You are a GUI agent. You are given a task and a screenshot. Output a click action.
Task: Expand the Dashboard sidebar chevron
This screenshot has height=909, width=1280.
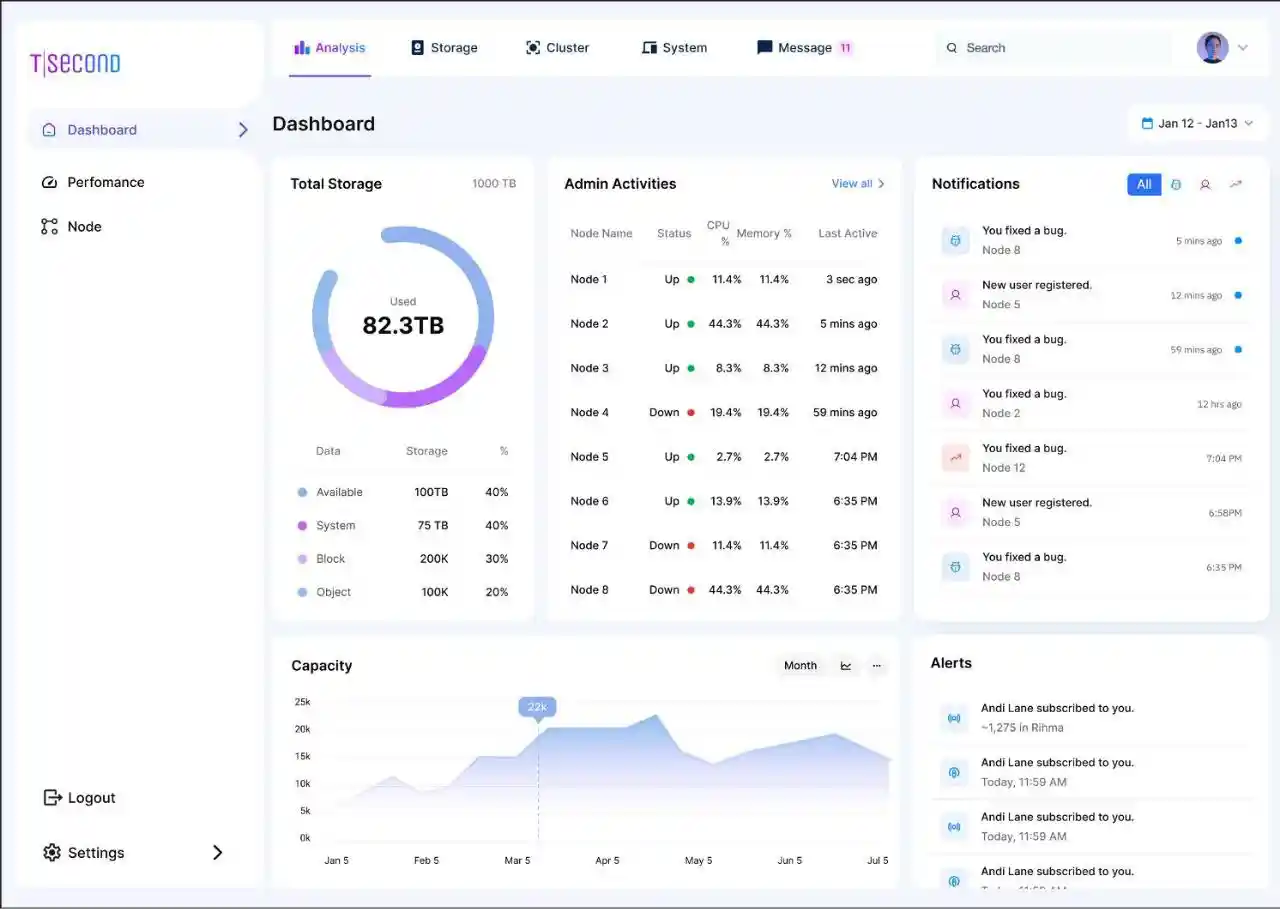click(x=242, y=130)
